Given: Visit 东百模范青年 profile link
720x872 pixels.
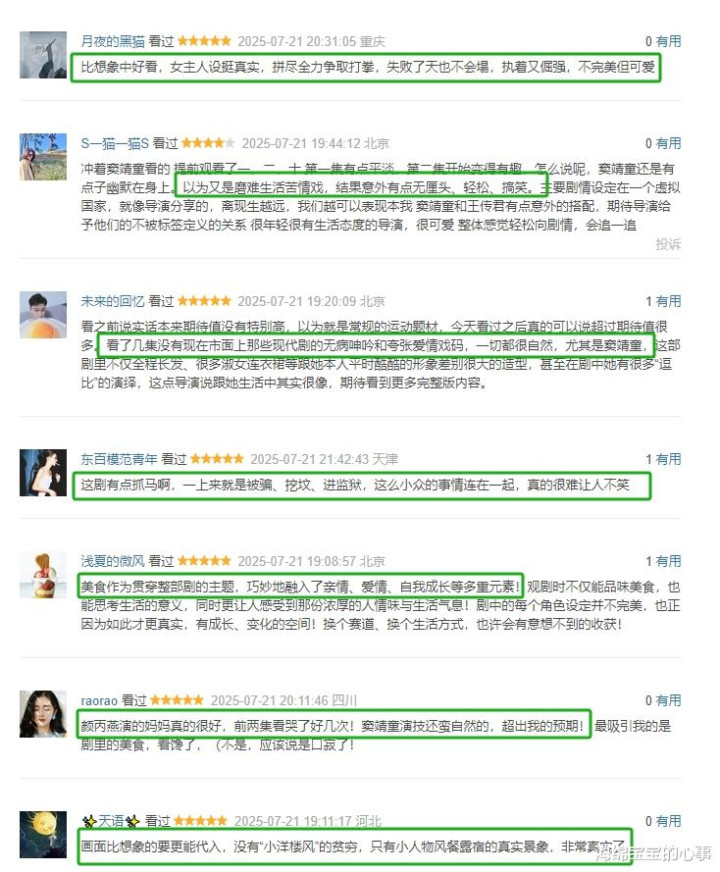Looking at the screenshot, I should 119,459.
